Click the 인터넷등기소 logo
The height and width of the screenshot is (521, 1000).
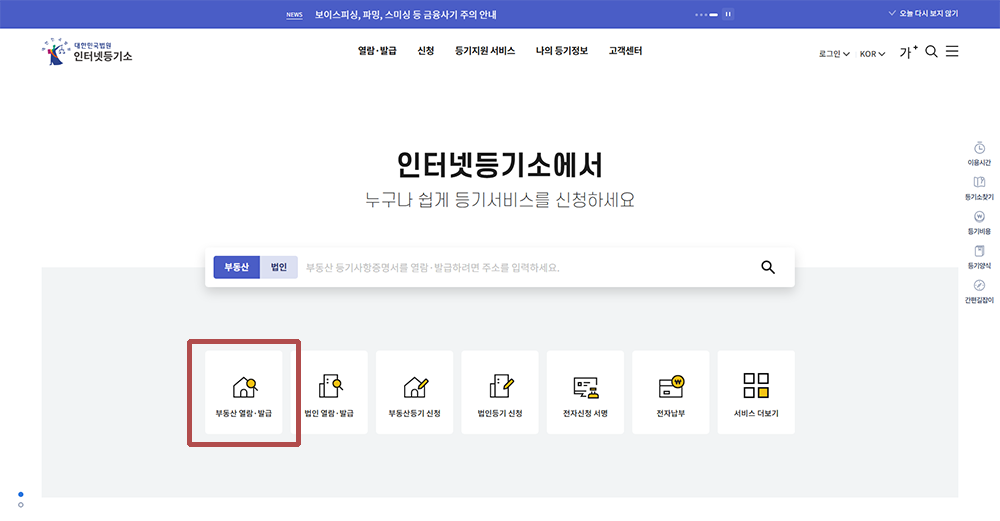pos(87,51)
